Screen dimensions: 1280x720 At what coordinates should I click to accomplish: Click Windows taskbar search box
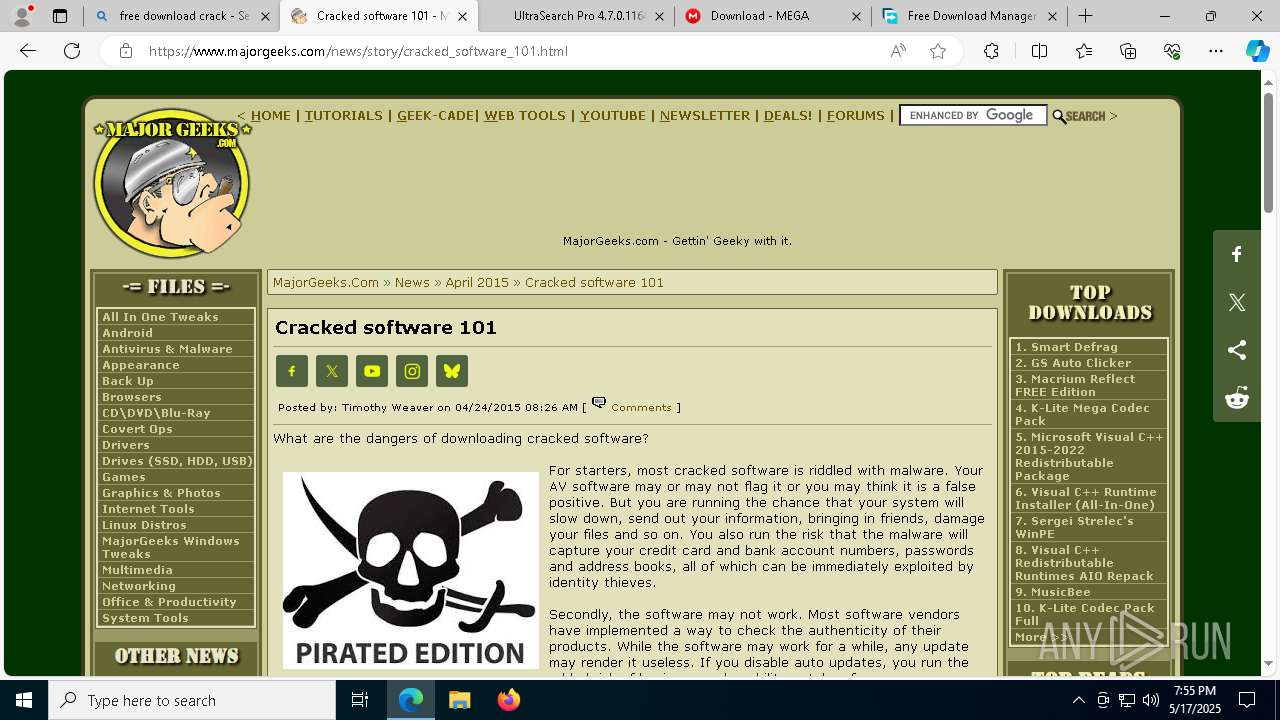pyautogui.click(x=192, y=700)
